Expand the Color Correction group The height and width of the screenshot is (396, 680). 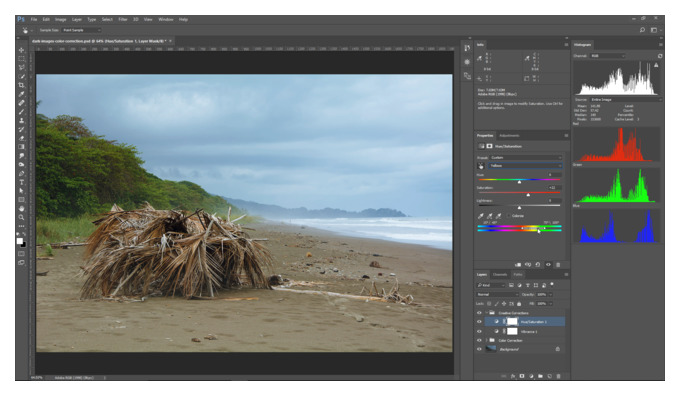[x=487, y=340]
